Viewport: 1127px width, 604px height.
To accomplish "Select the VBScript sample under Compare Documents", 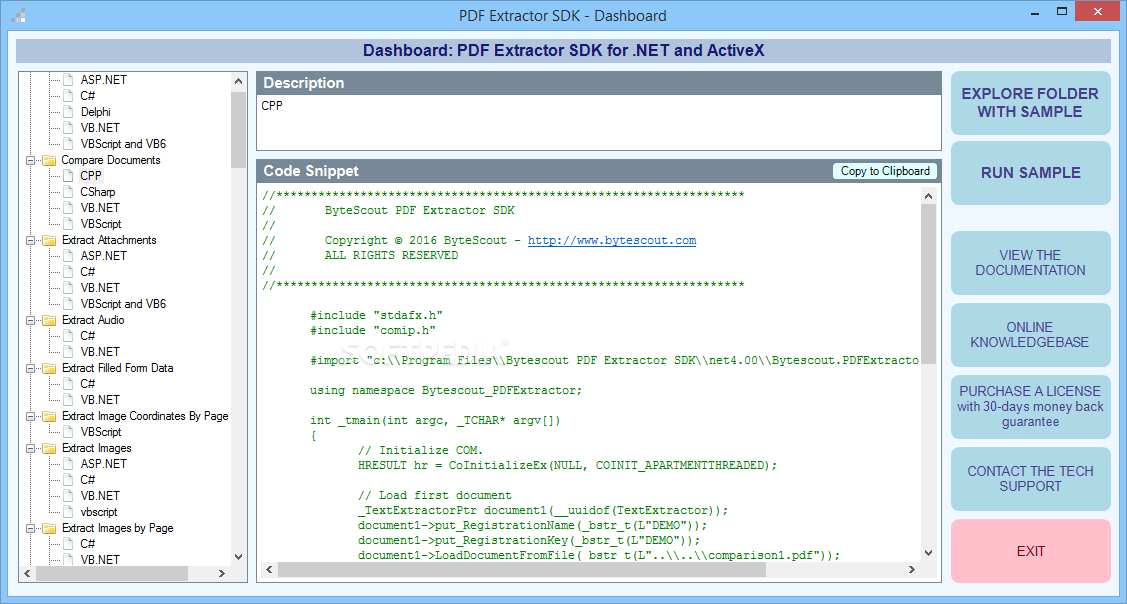I will [101, 224].
